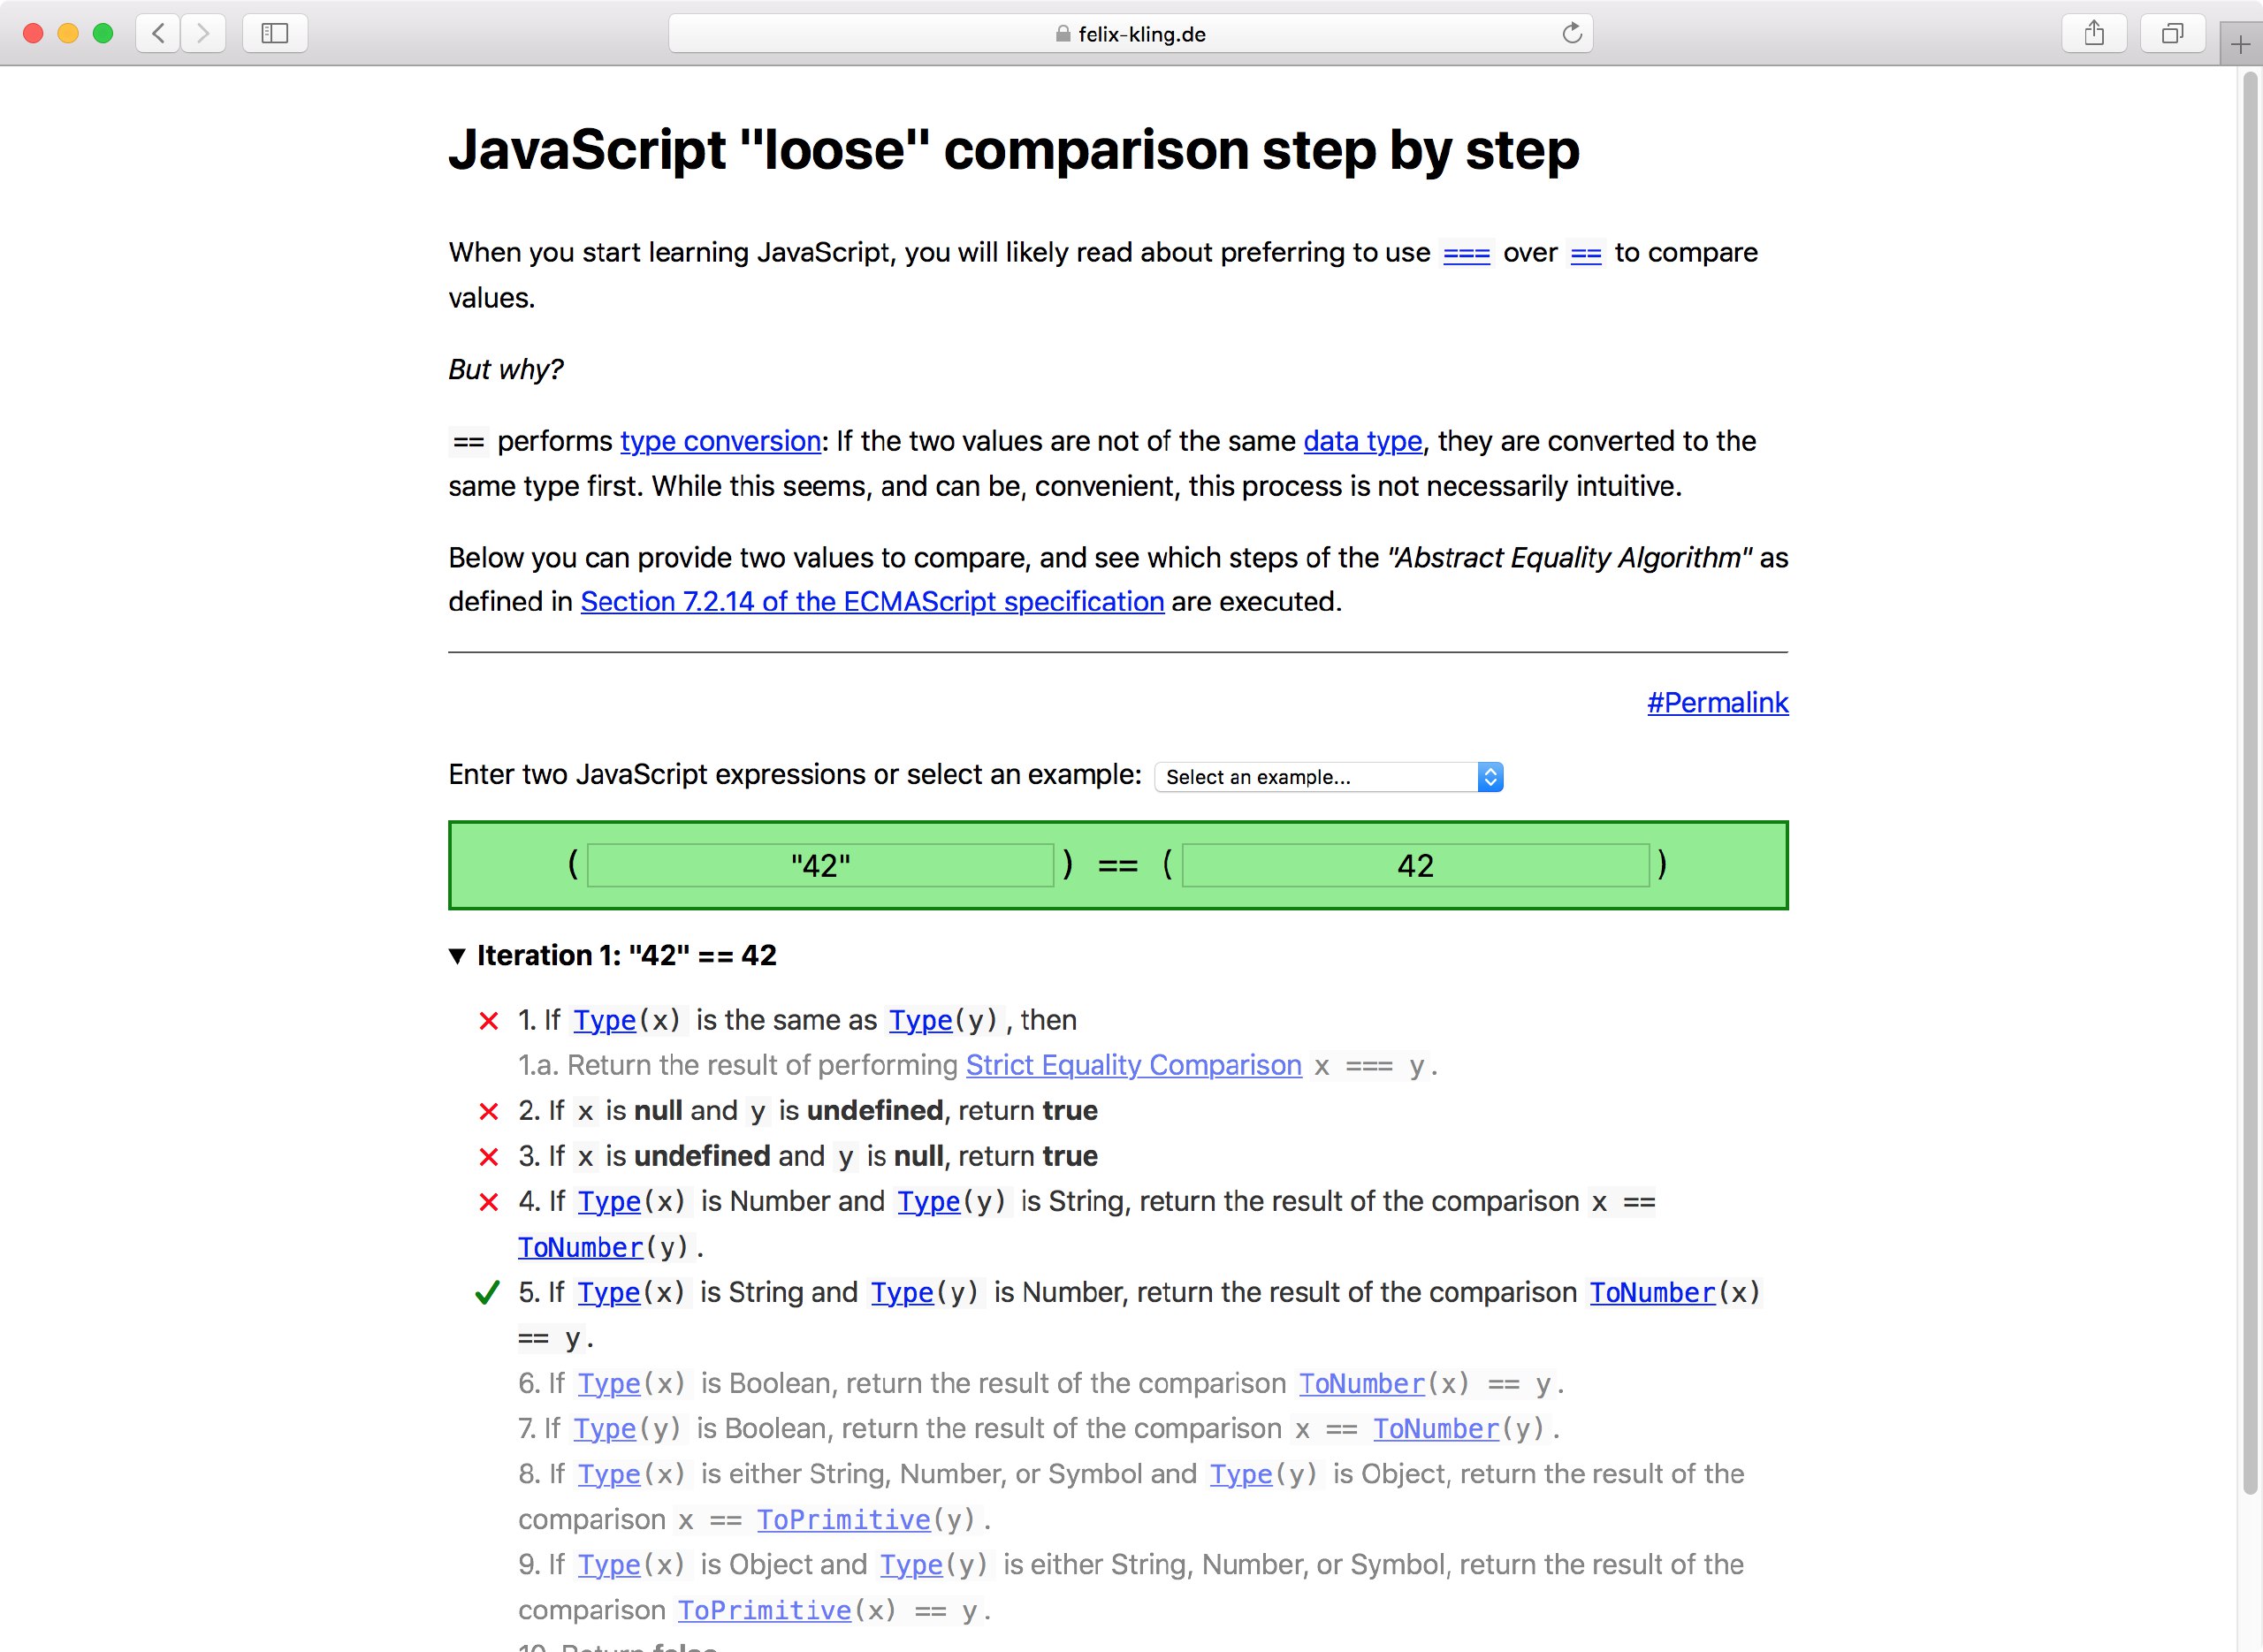Open ToPrimitive link in step 9
The width and height of the screenshot is (2263, 1652).
click(764, 1610)
